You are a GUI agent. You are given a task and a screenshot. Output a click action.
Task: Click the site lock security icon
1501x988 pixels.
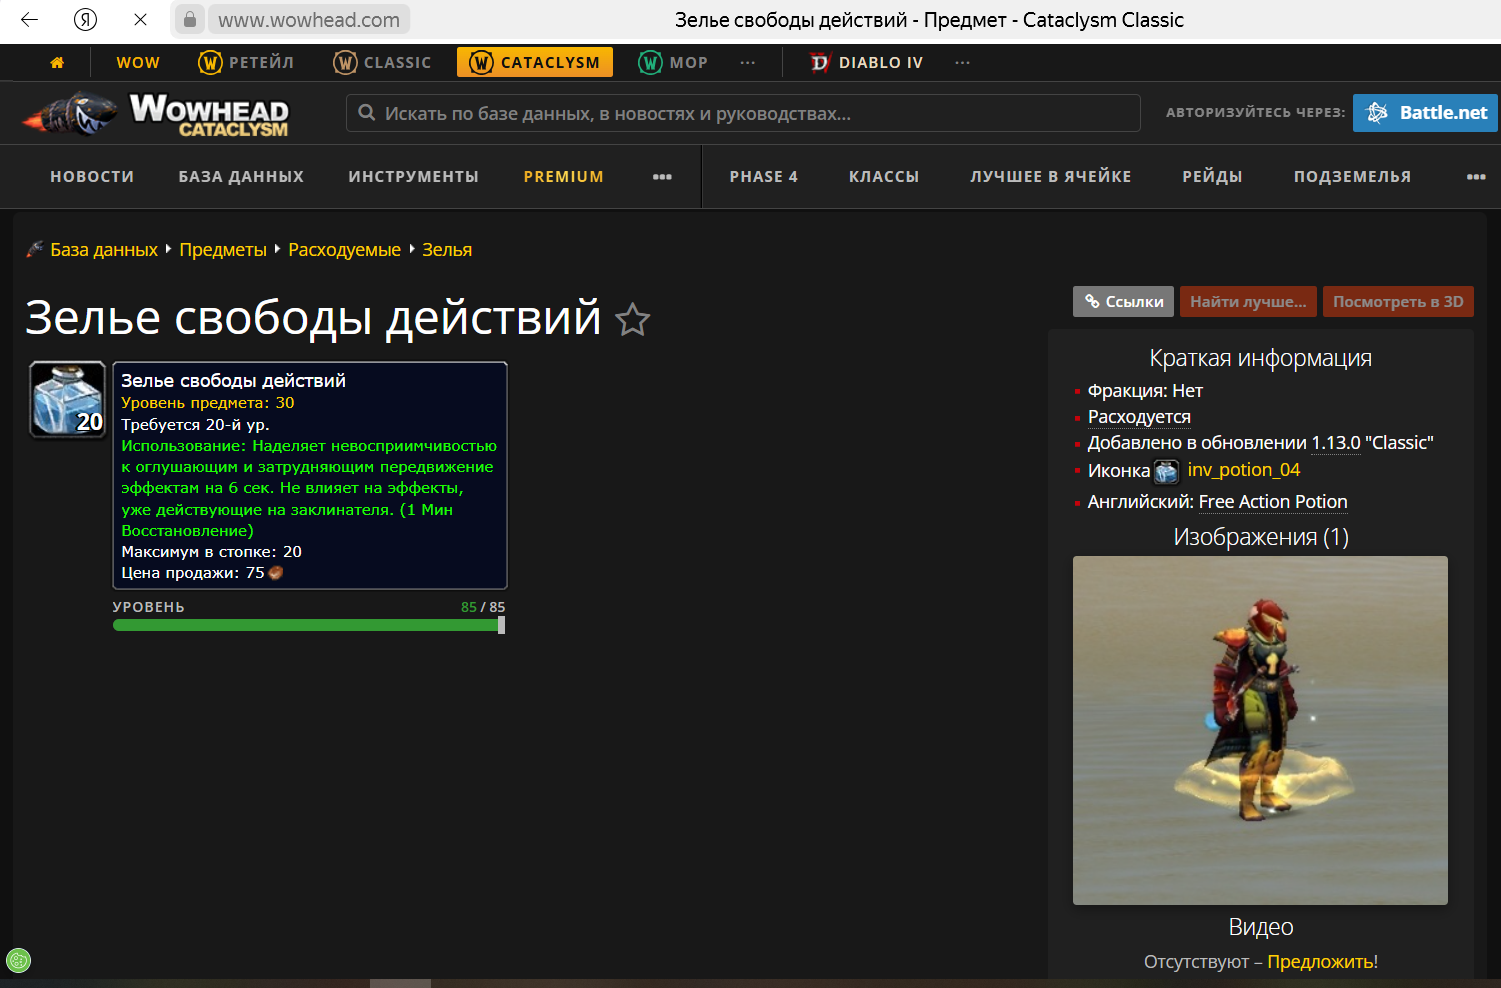tap(189, 19)
